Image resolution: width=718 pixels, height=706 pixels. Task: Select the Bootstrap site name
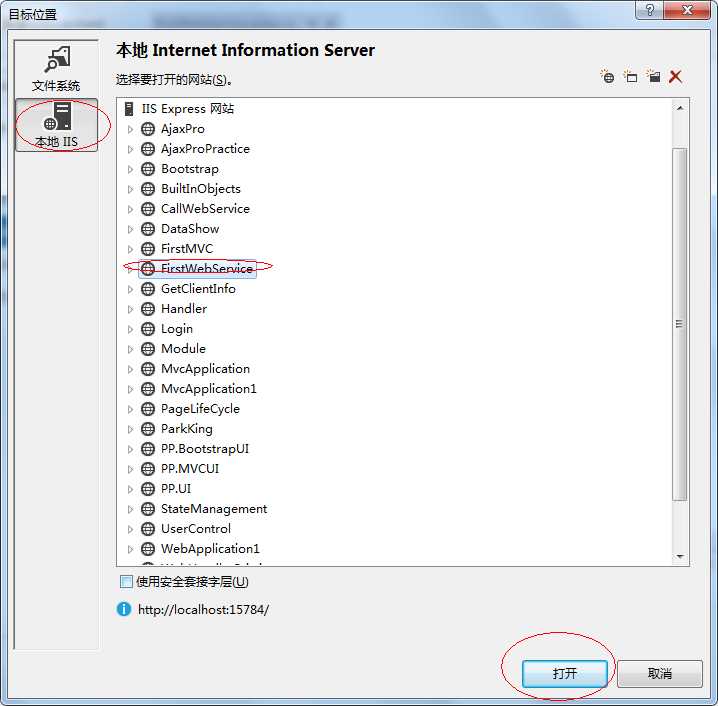click(190, 169)
